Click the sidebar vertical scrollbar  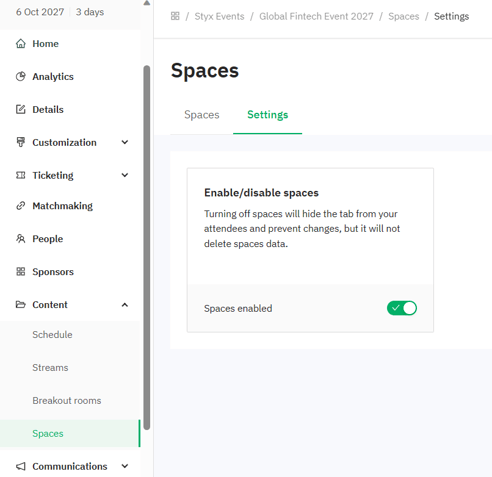[x=147, y=247]
